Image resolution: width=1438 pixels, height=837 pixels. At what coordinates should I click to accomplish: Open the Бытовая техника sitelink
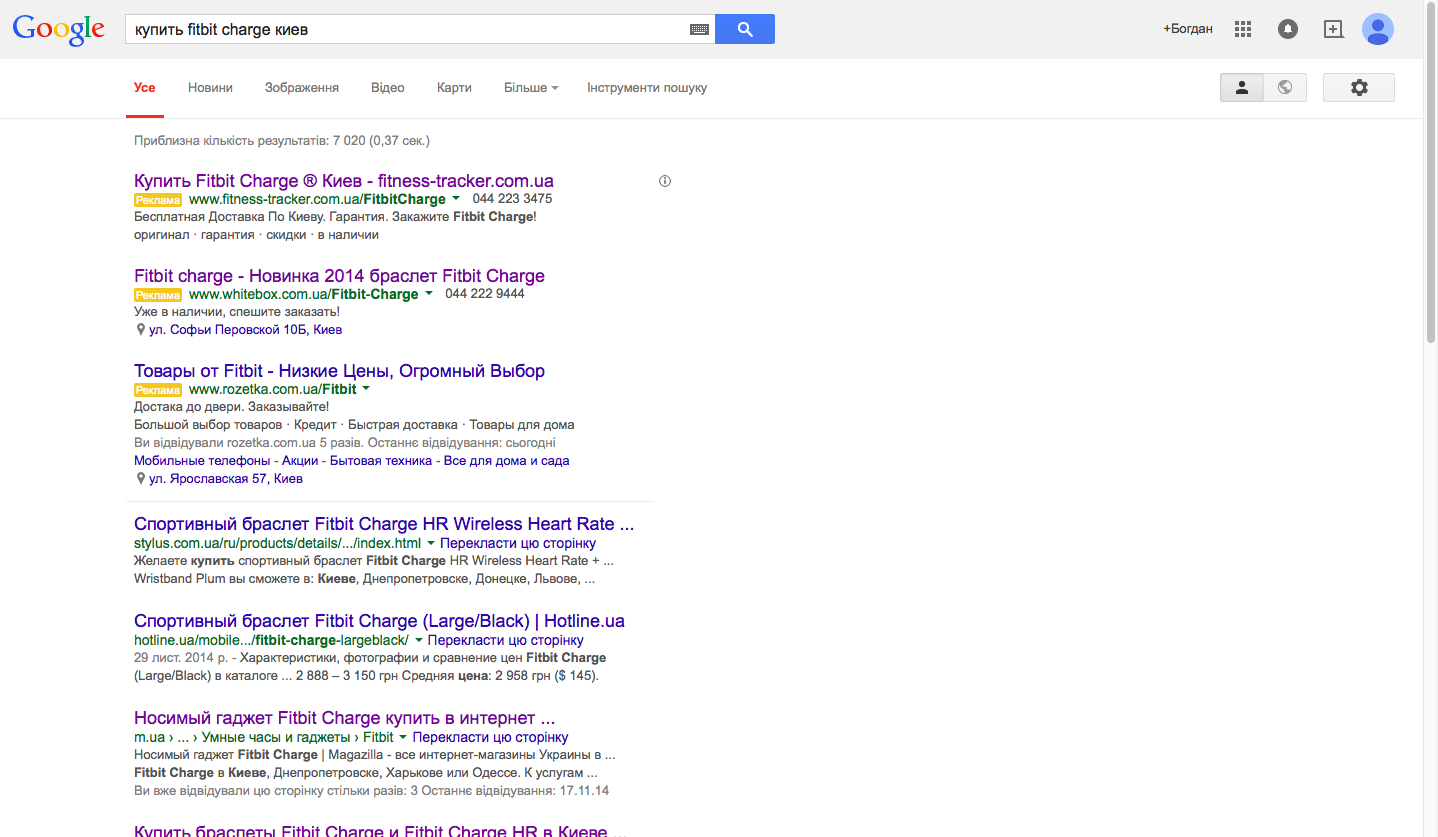click(381, 461)
